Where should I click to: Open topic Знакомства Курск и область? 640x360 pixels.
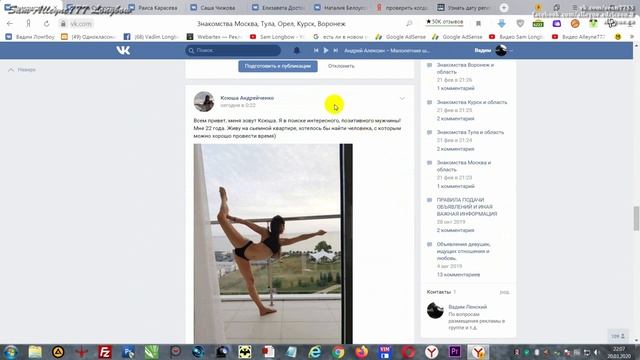(472, 102)
